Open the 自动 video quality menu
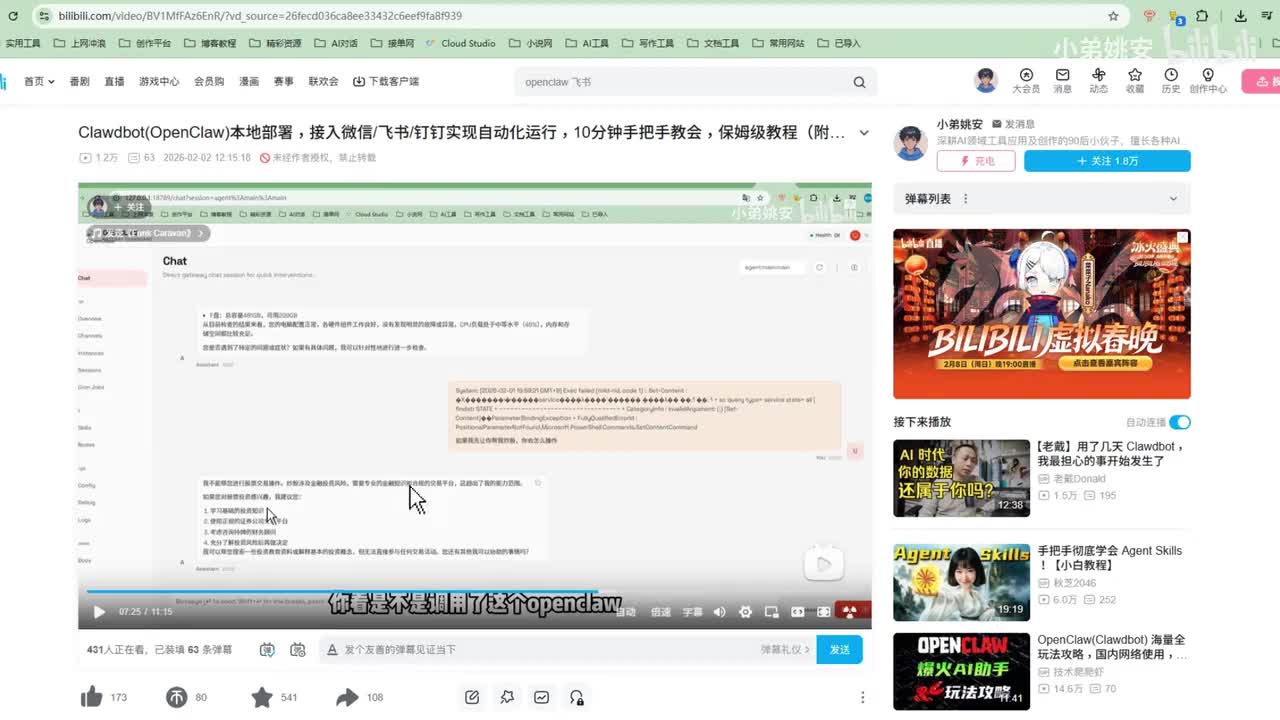The width and height of the screenshot is (1280, 720). tap(626, 612)
